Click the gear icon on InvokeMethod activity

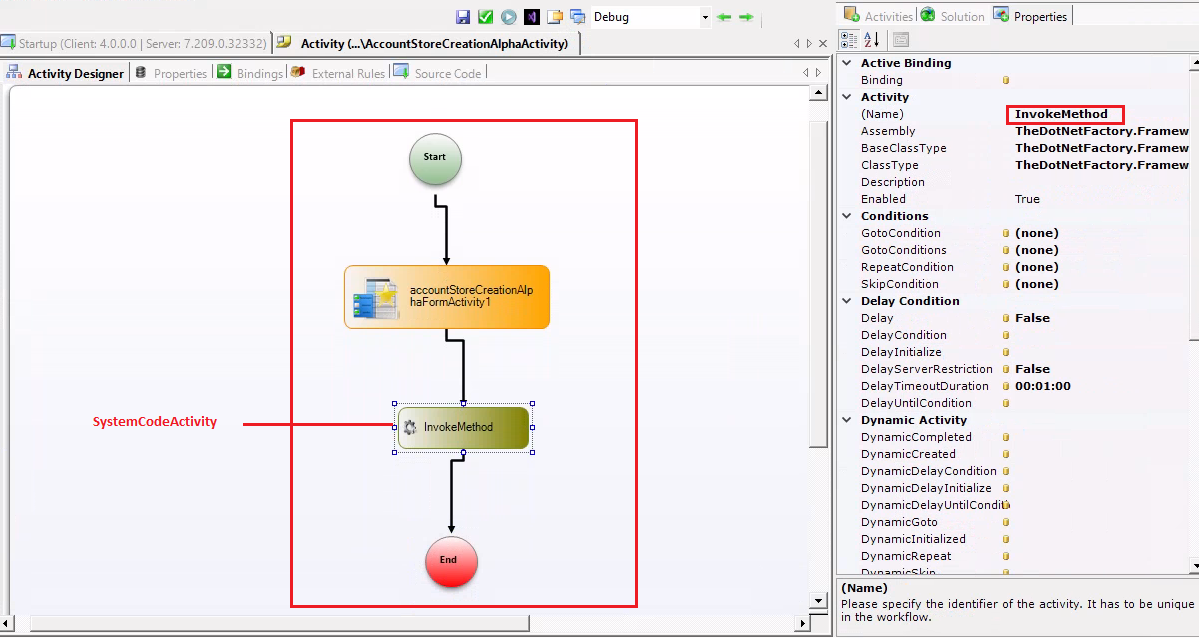410,427
